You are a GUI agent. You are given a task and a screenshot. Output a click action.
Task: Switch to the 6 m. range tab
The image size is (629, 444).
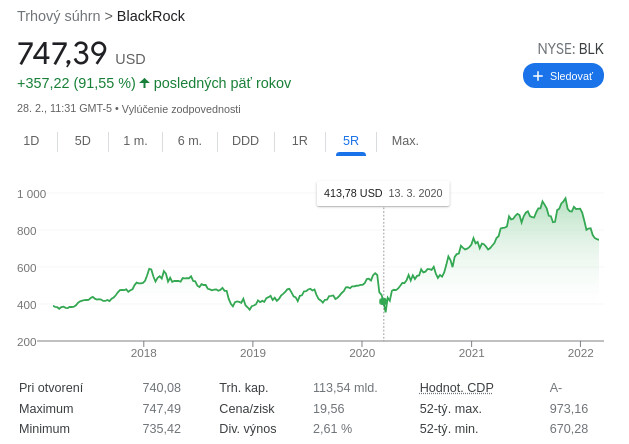point(190,141)
